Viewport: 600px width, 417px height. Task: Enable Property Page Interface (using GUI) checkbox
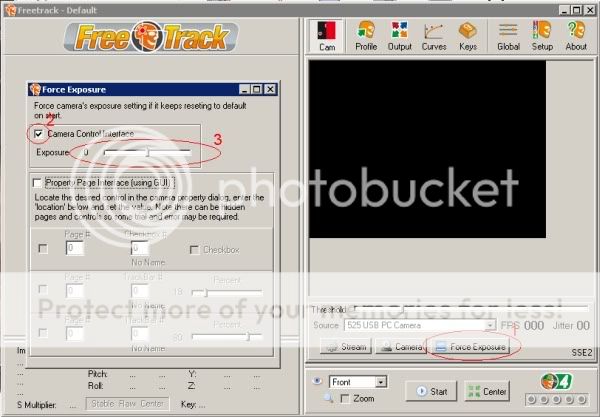(x=38, y=183)
